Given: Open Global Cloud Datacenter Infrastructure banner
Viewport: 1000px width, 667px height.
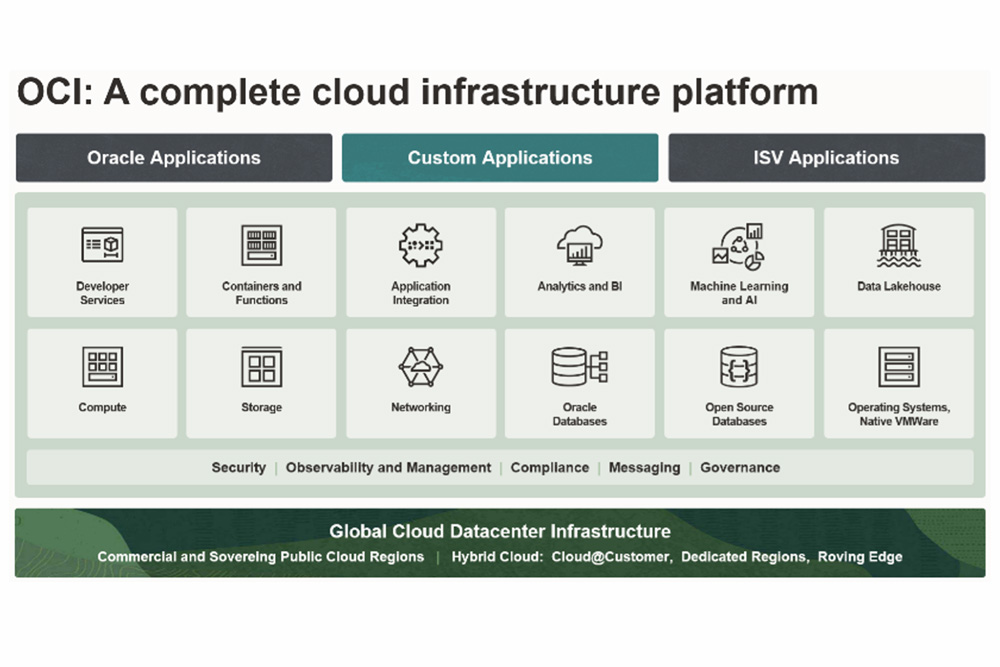Looking at the screenshot, I should (500, 531).
